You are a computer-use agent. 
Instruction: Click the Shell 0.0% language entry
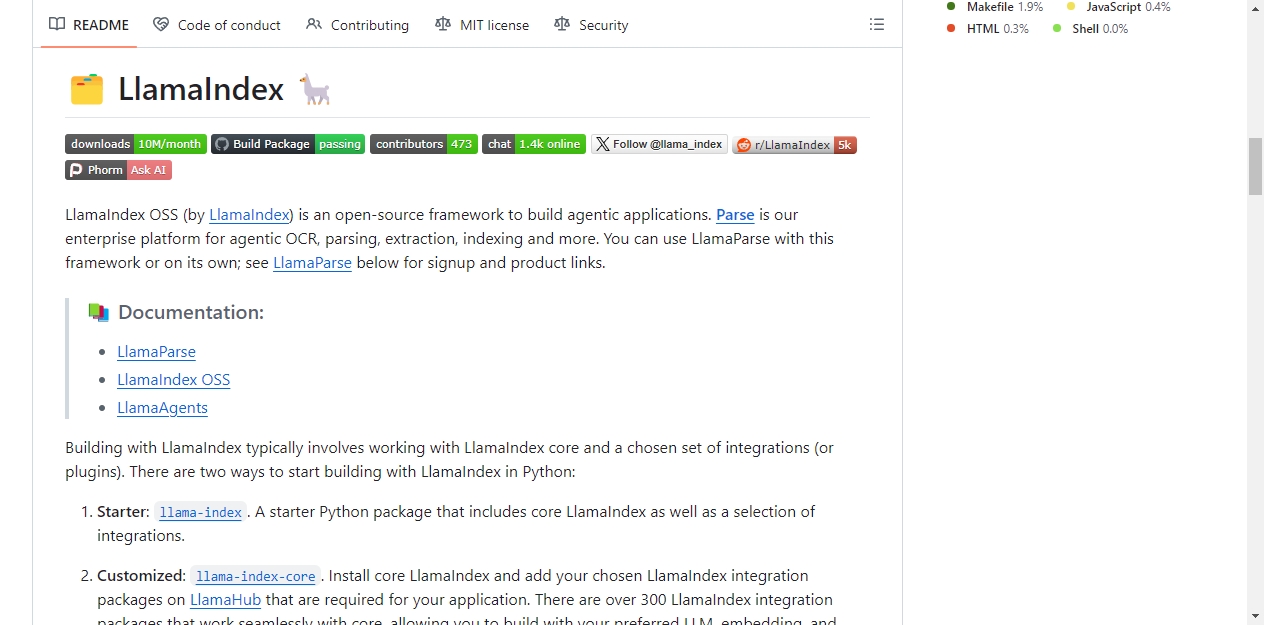point(1090,29)
